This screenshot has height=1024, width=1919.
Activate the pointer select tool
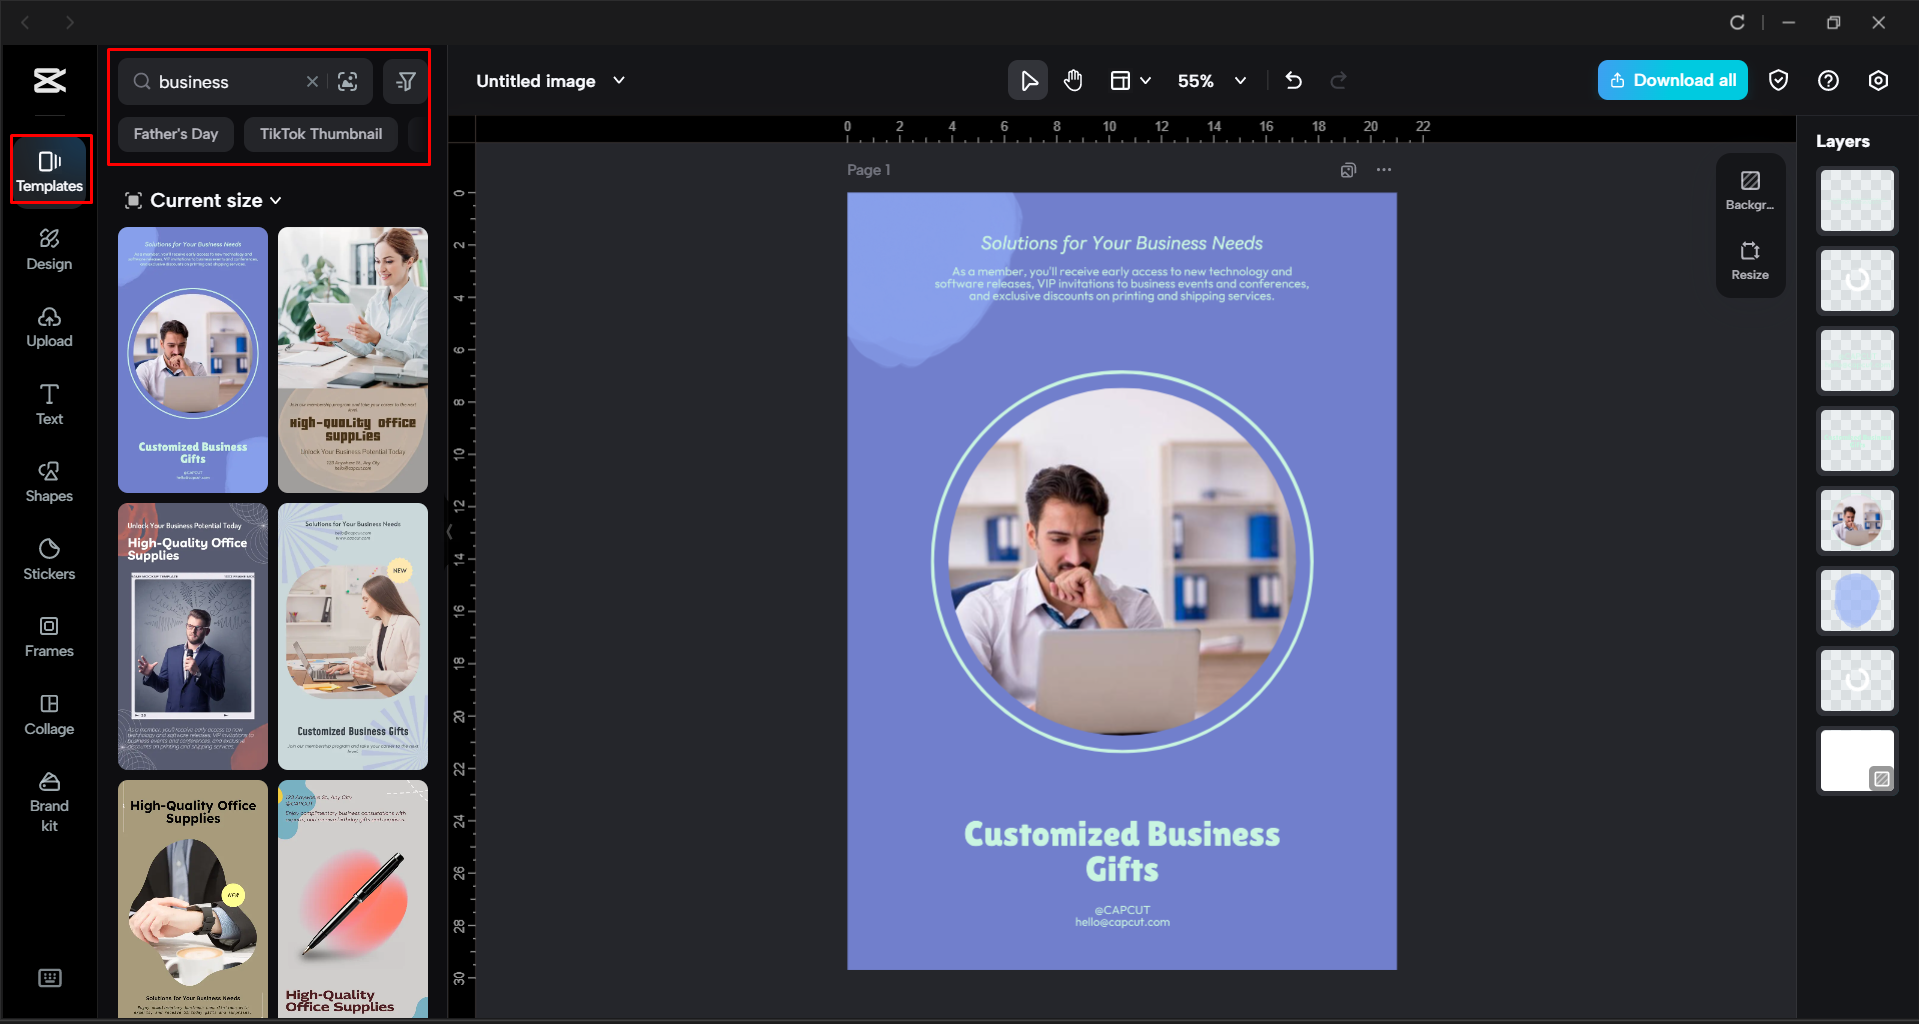(x=1028, y=81)
